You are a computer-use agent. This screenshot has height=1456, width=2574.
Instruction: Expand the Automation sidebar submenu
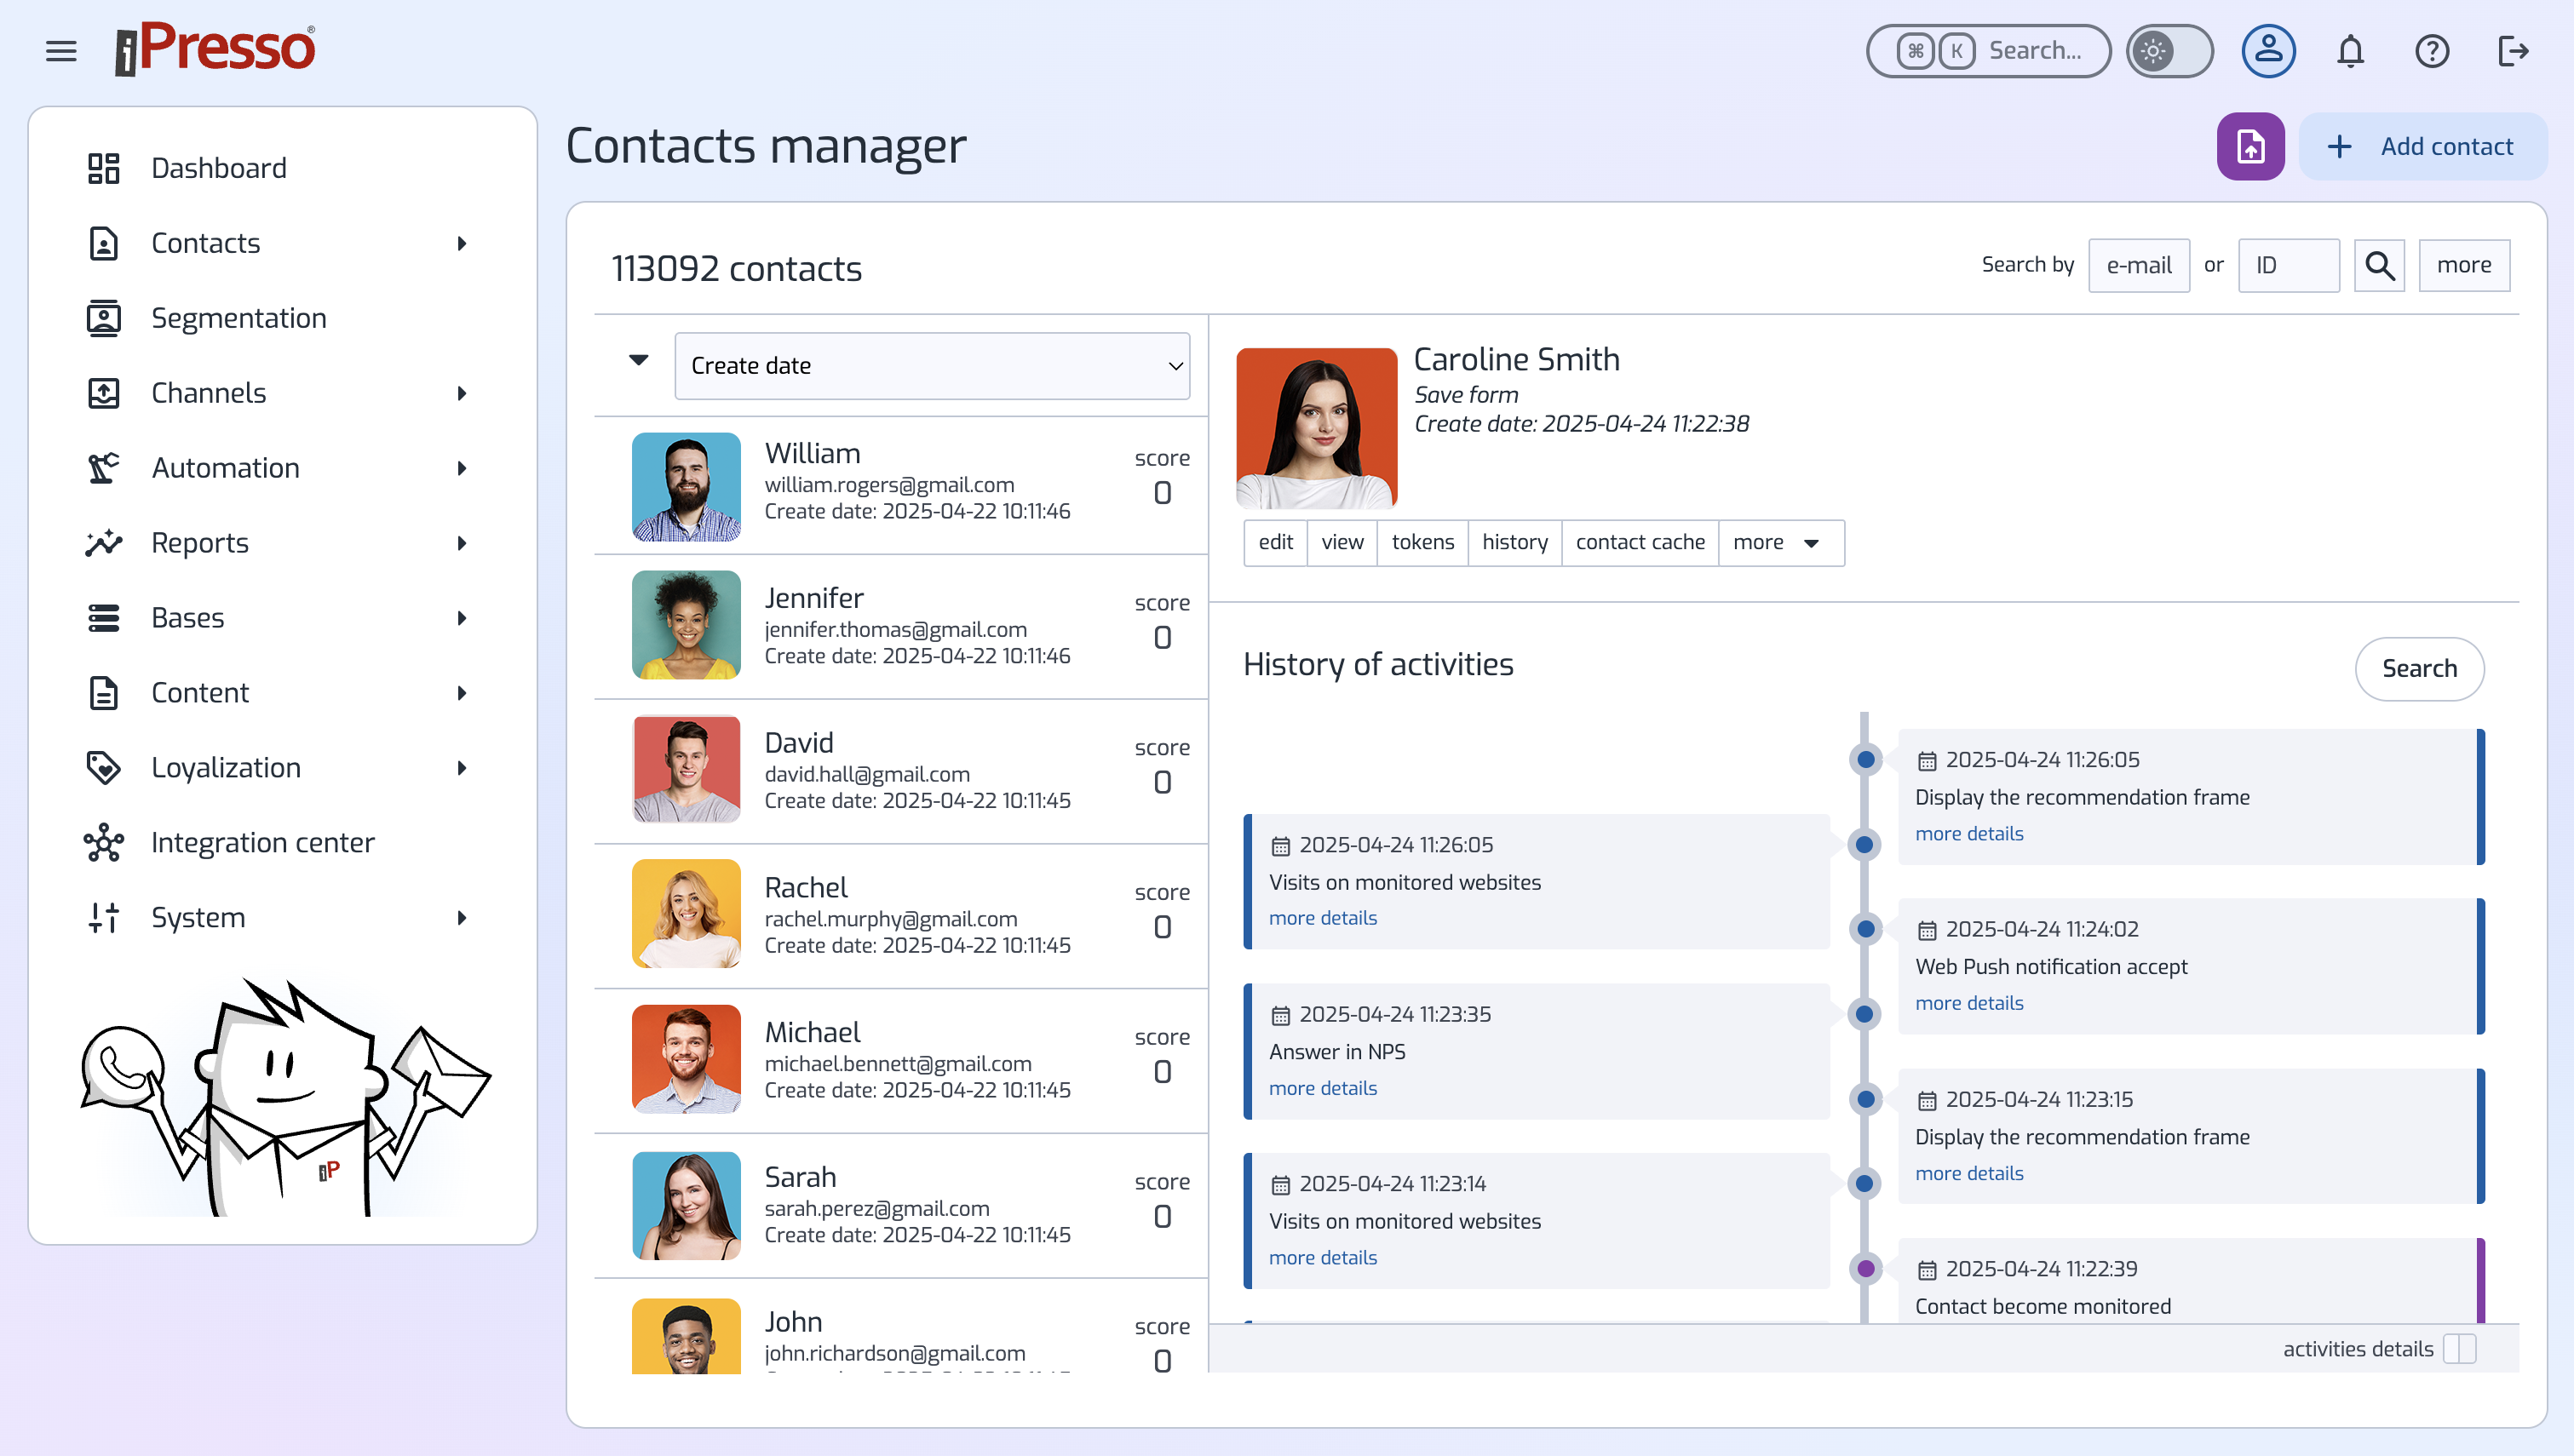pyautogui.click(x=462, y=468)
